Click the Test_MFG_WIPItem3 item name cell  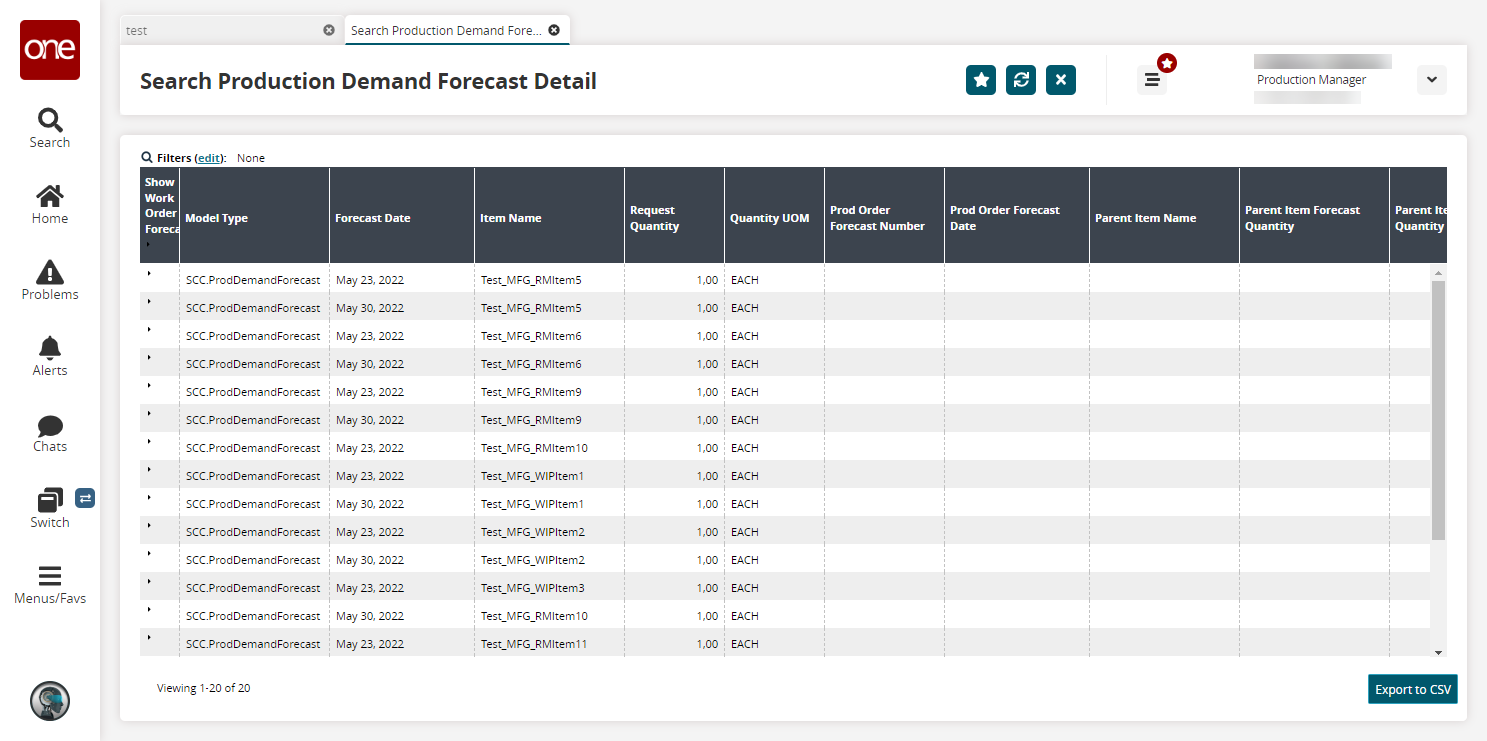coord(550,588)
